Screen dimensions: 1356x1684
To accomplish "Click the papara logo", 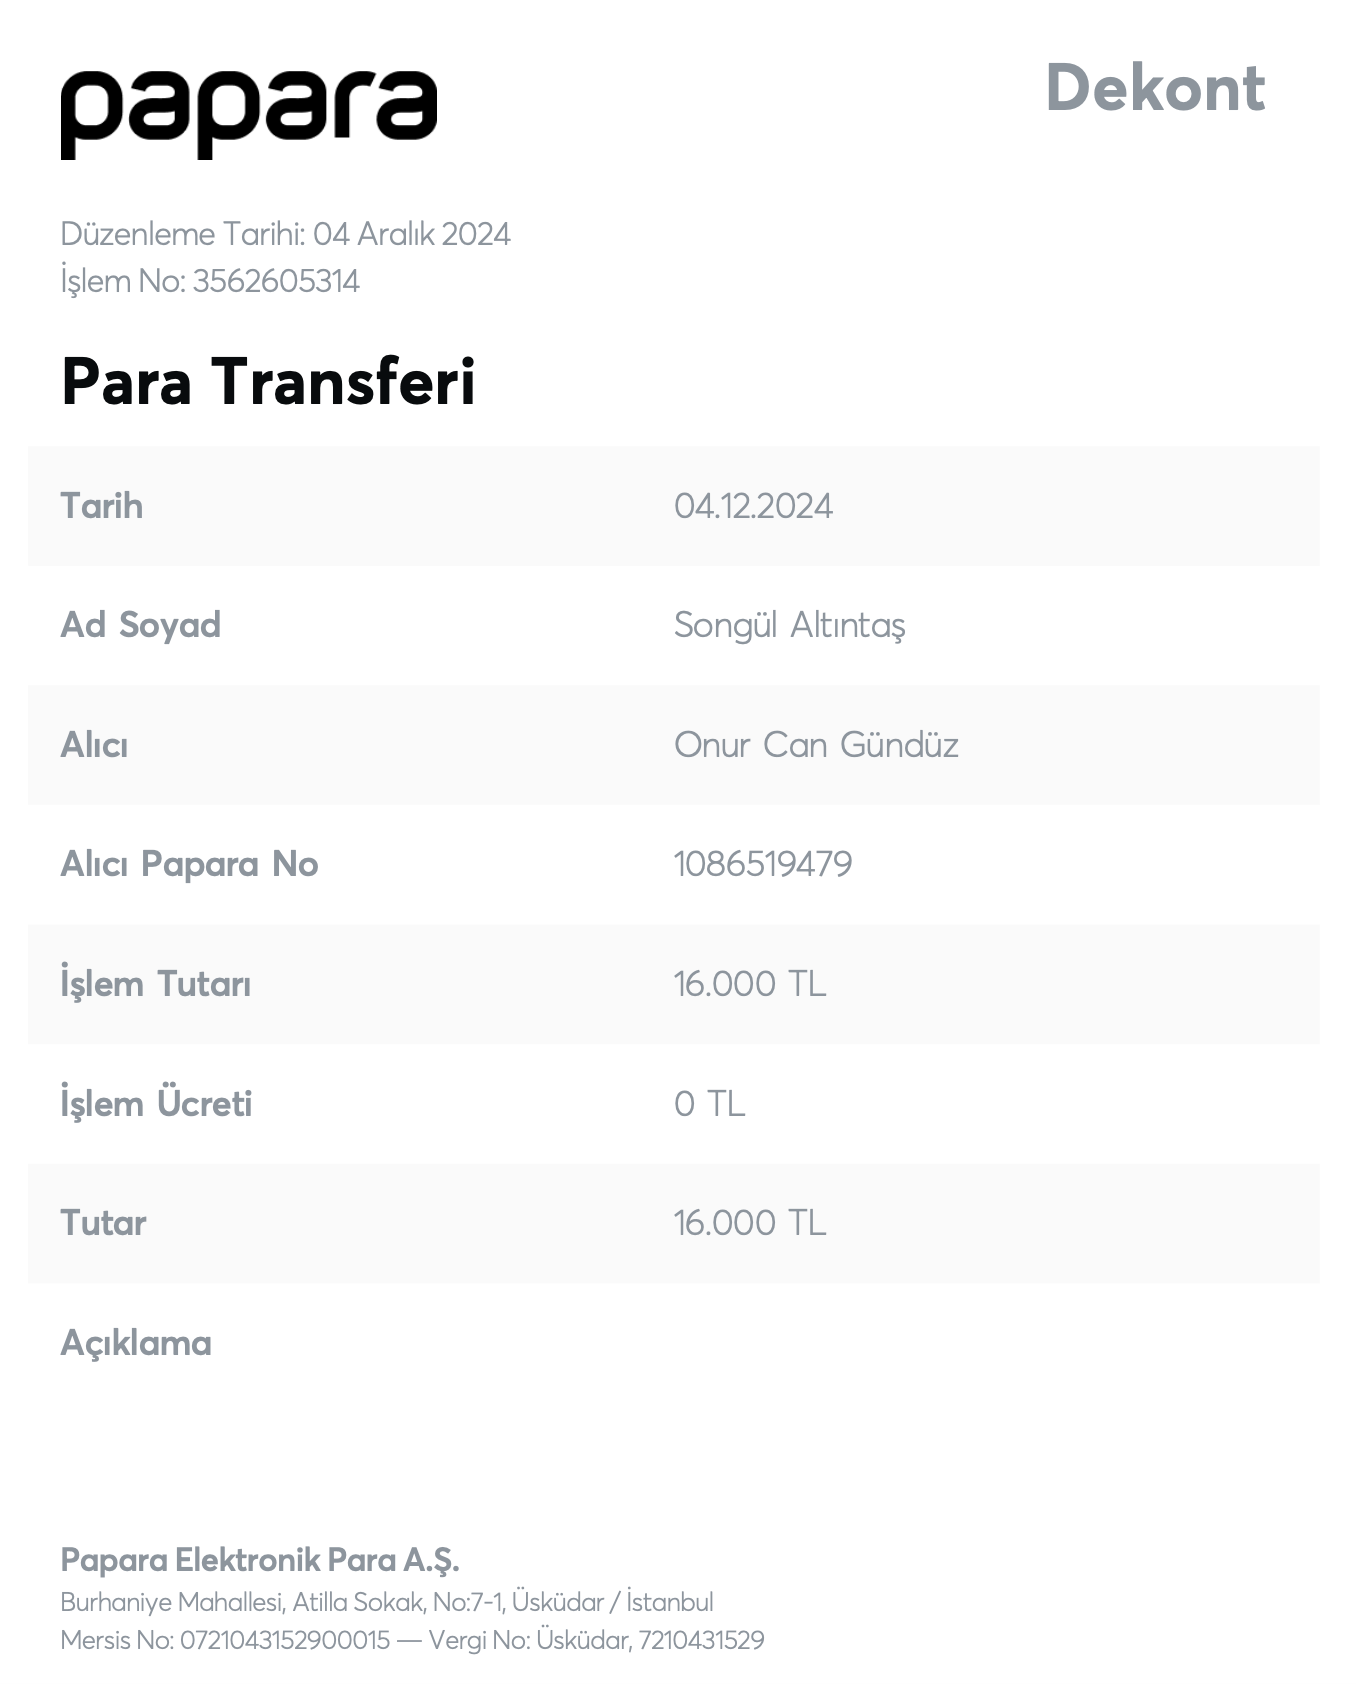I will pos(248,113).
